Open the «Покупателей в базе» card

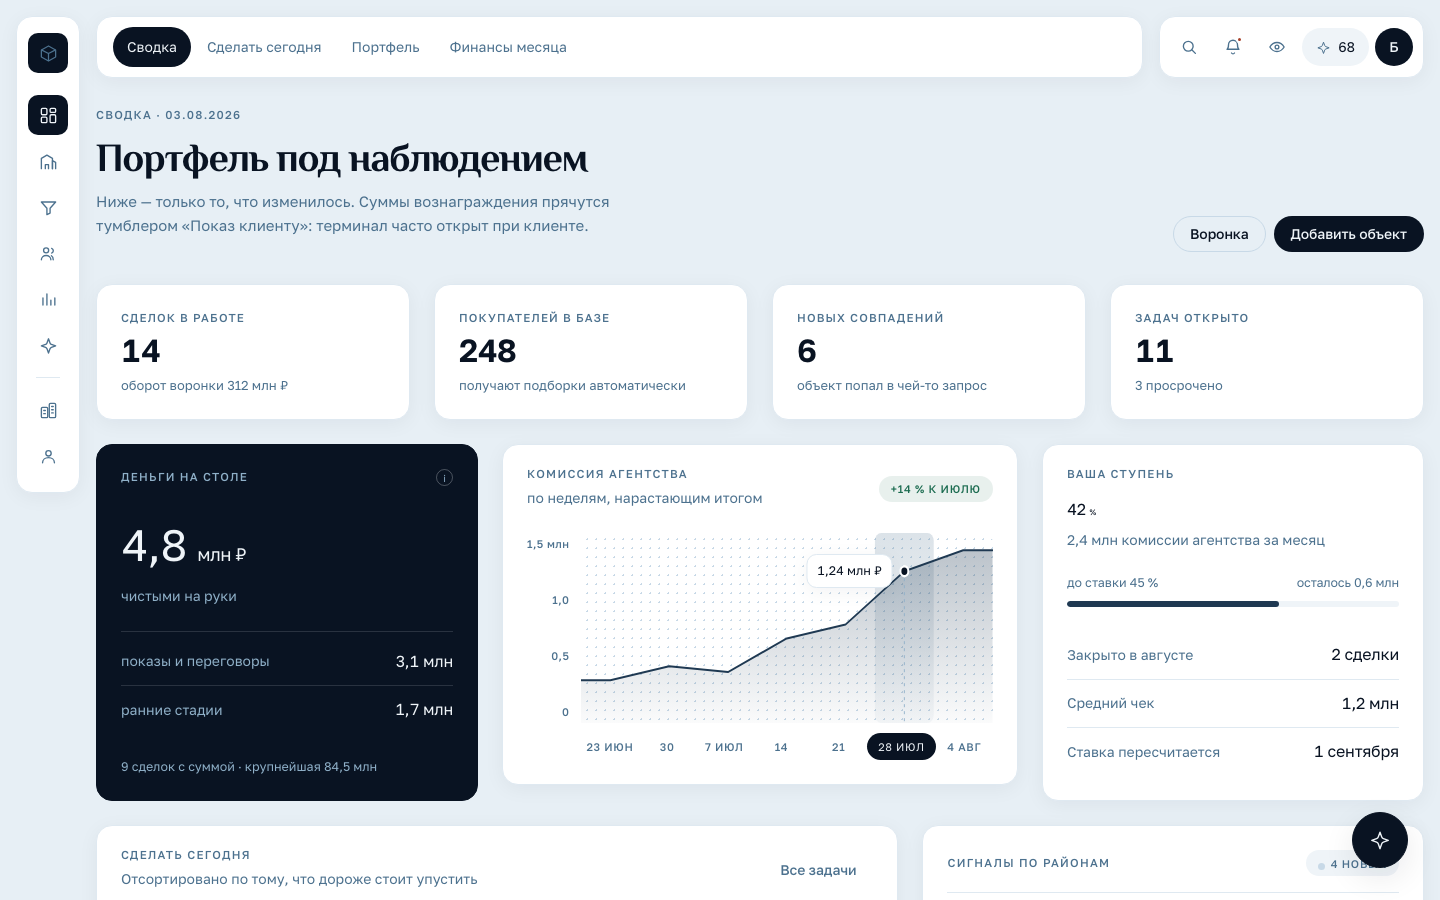tap(591, 352)
